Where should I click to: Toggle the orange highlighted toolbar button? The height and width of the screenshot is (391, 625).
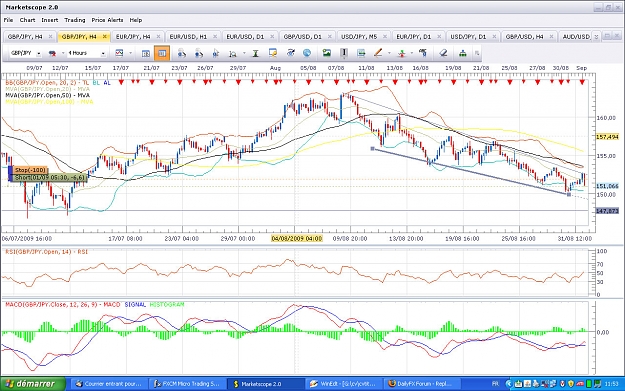(x=162, y=53)
